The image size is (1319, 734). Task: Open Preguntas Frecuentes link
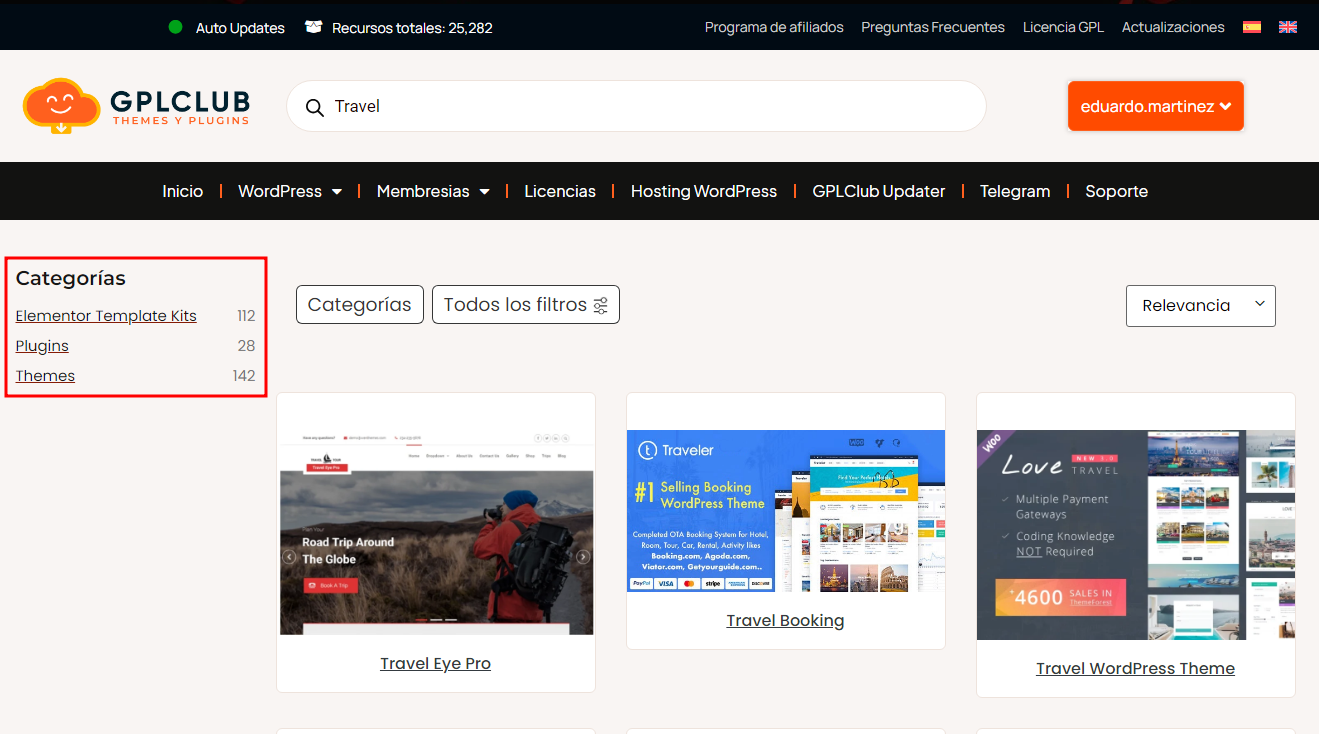933,27
